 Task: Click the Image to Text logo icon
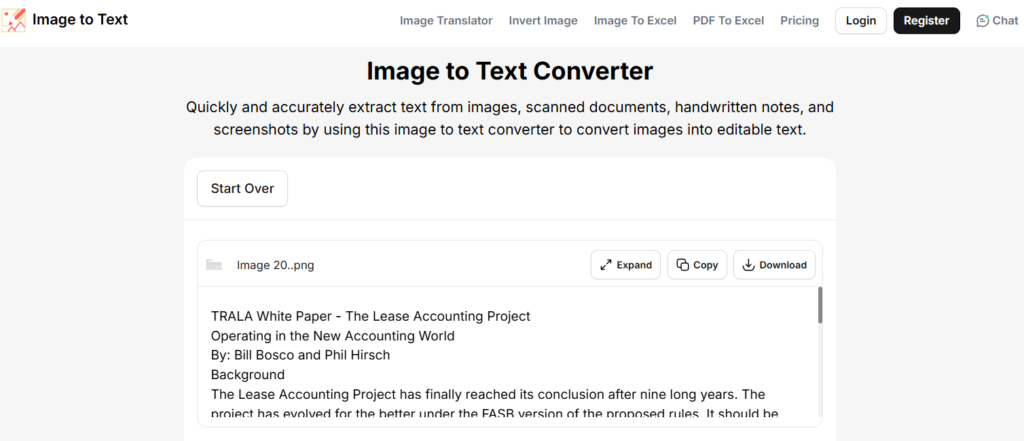click(14, 20)
